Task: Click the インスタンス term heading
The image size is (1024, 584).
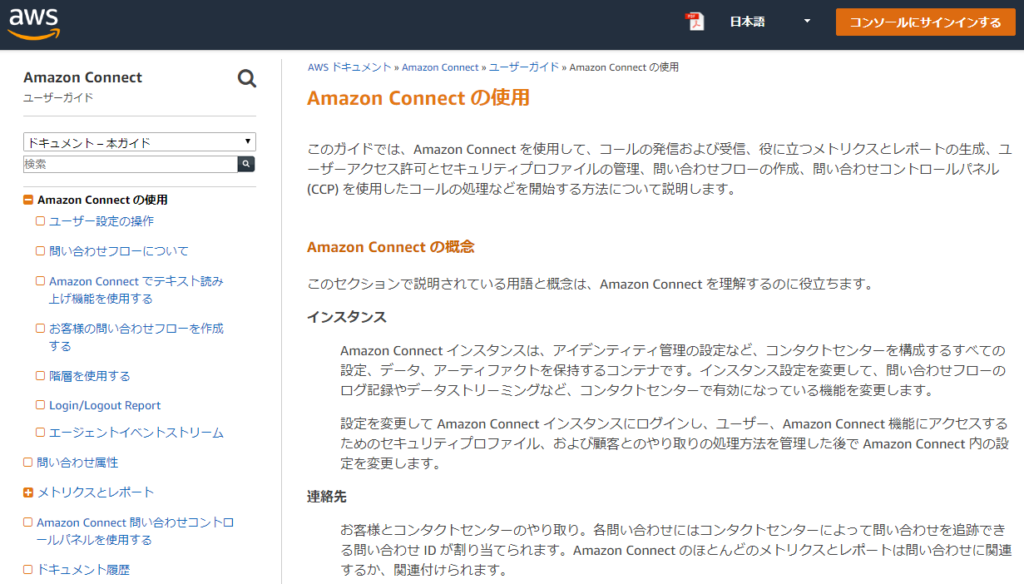Action: 347,317
